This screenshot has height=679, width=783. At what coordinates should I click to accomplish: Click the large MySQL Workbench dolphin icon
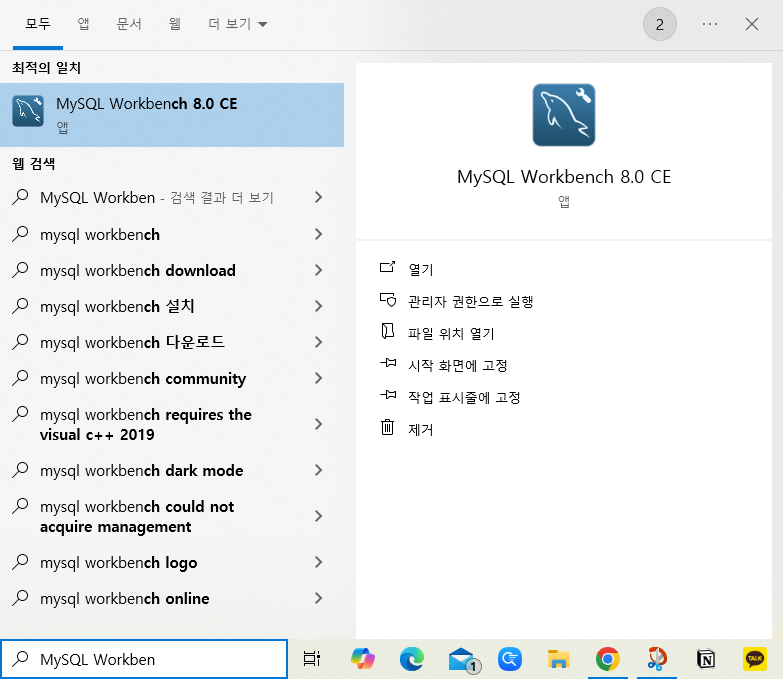(x=564, y=115)
